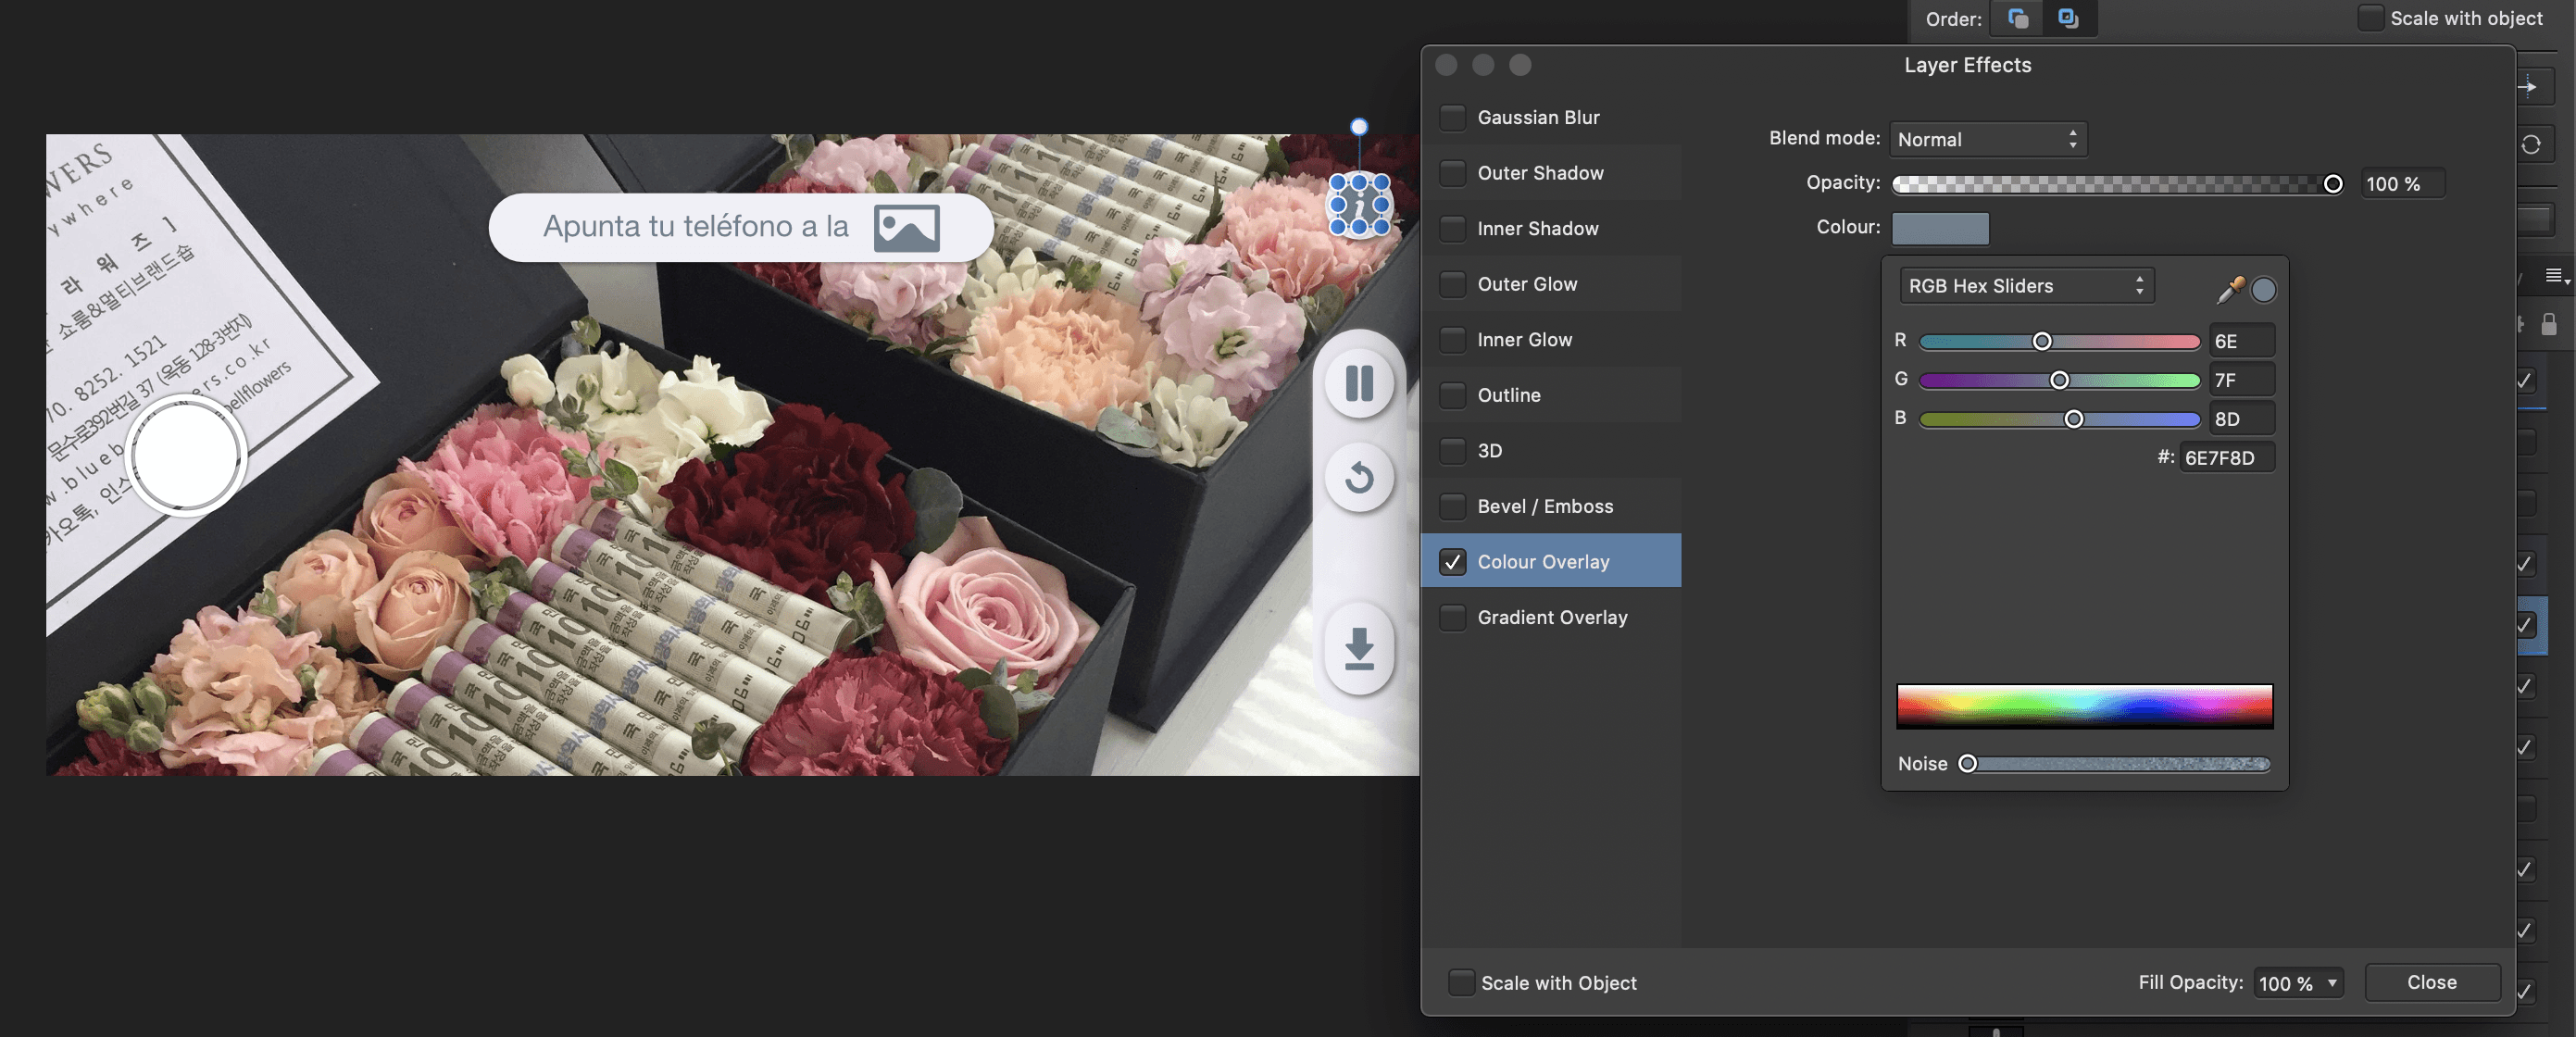Click the hex code input field
Viewport: 2576px width, 1037px height.
(x=2225, y=458)
